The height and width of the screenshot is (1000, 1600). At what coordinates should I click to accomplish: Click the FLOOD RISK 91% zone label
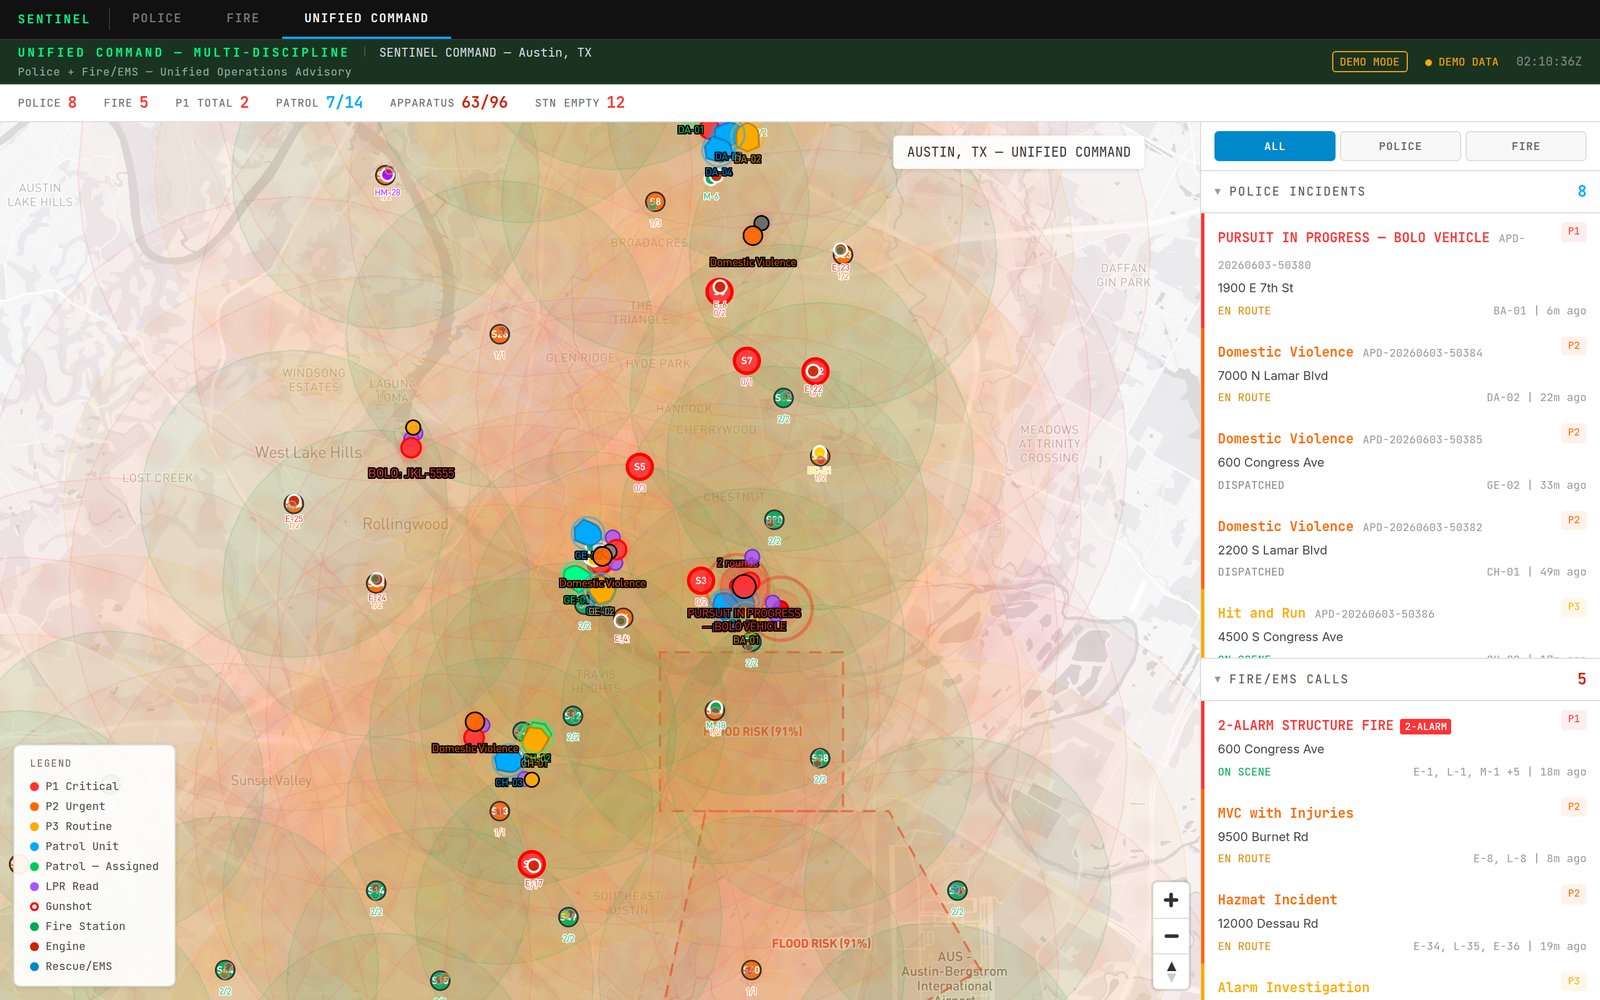coord(821,943)
